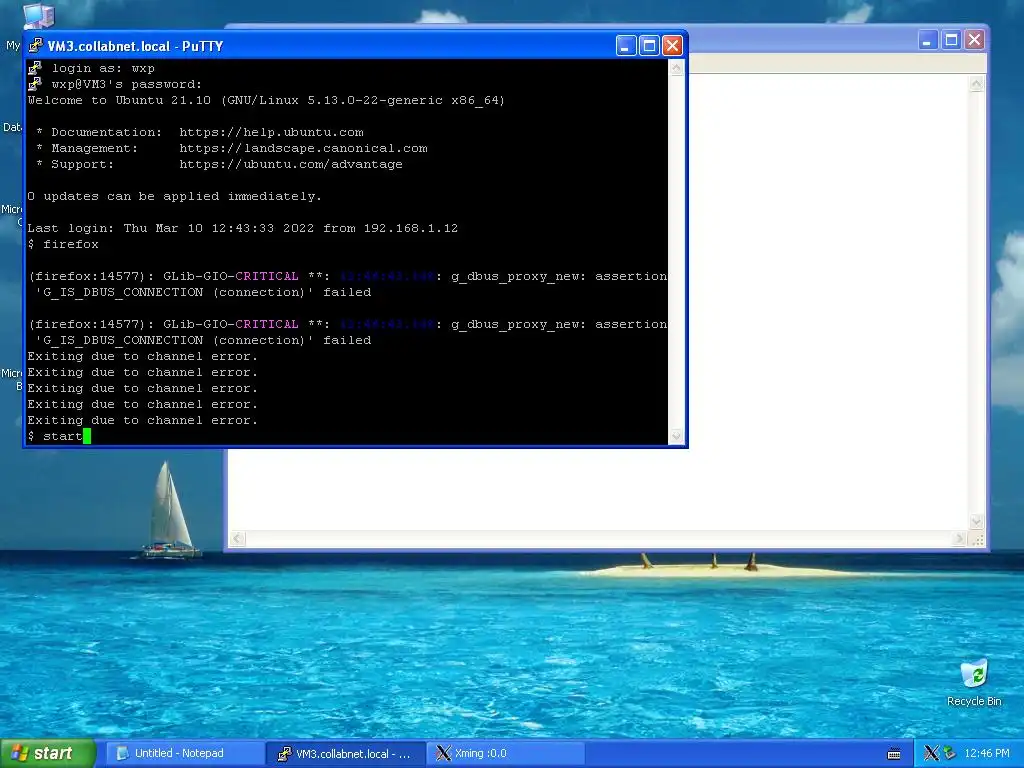Click the safely remove hardware tray icon
1024x768 pixels.
949,754
